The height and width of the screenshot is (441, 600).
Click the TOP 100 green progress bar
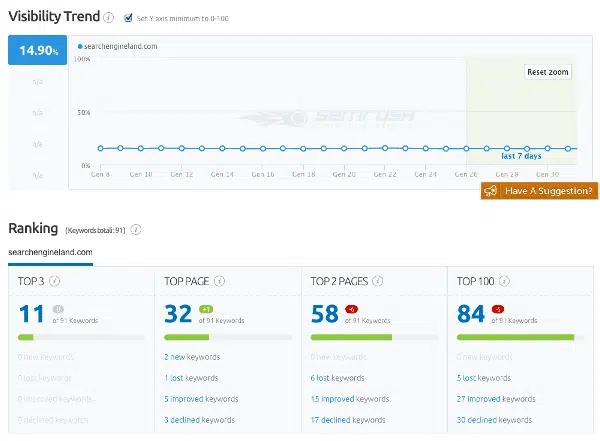515,337
